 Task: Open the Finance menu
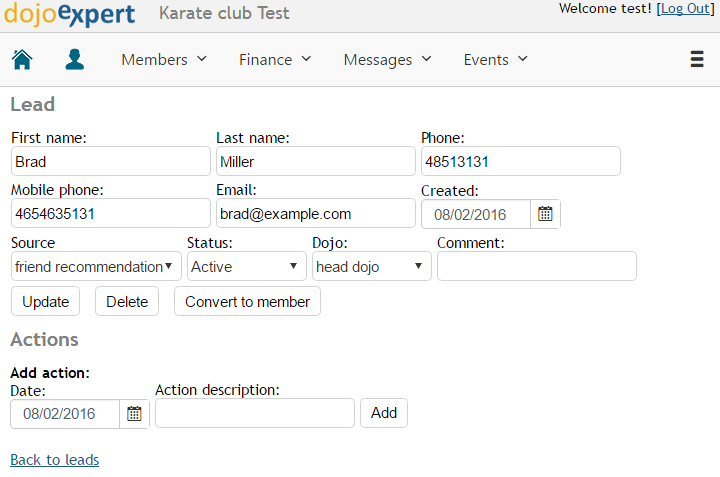pos(275,60)
